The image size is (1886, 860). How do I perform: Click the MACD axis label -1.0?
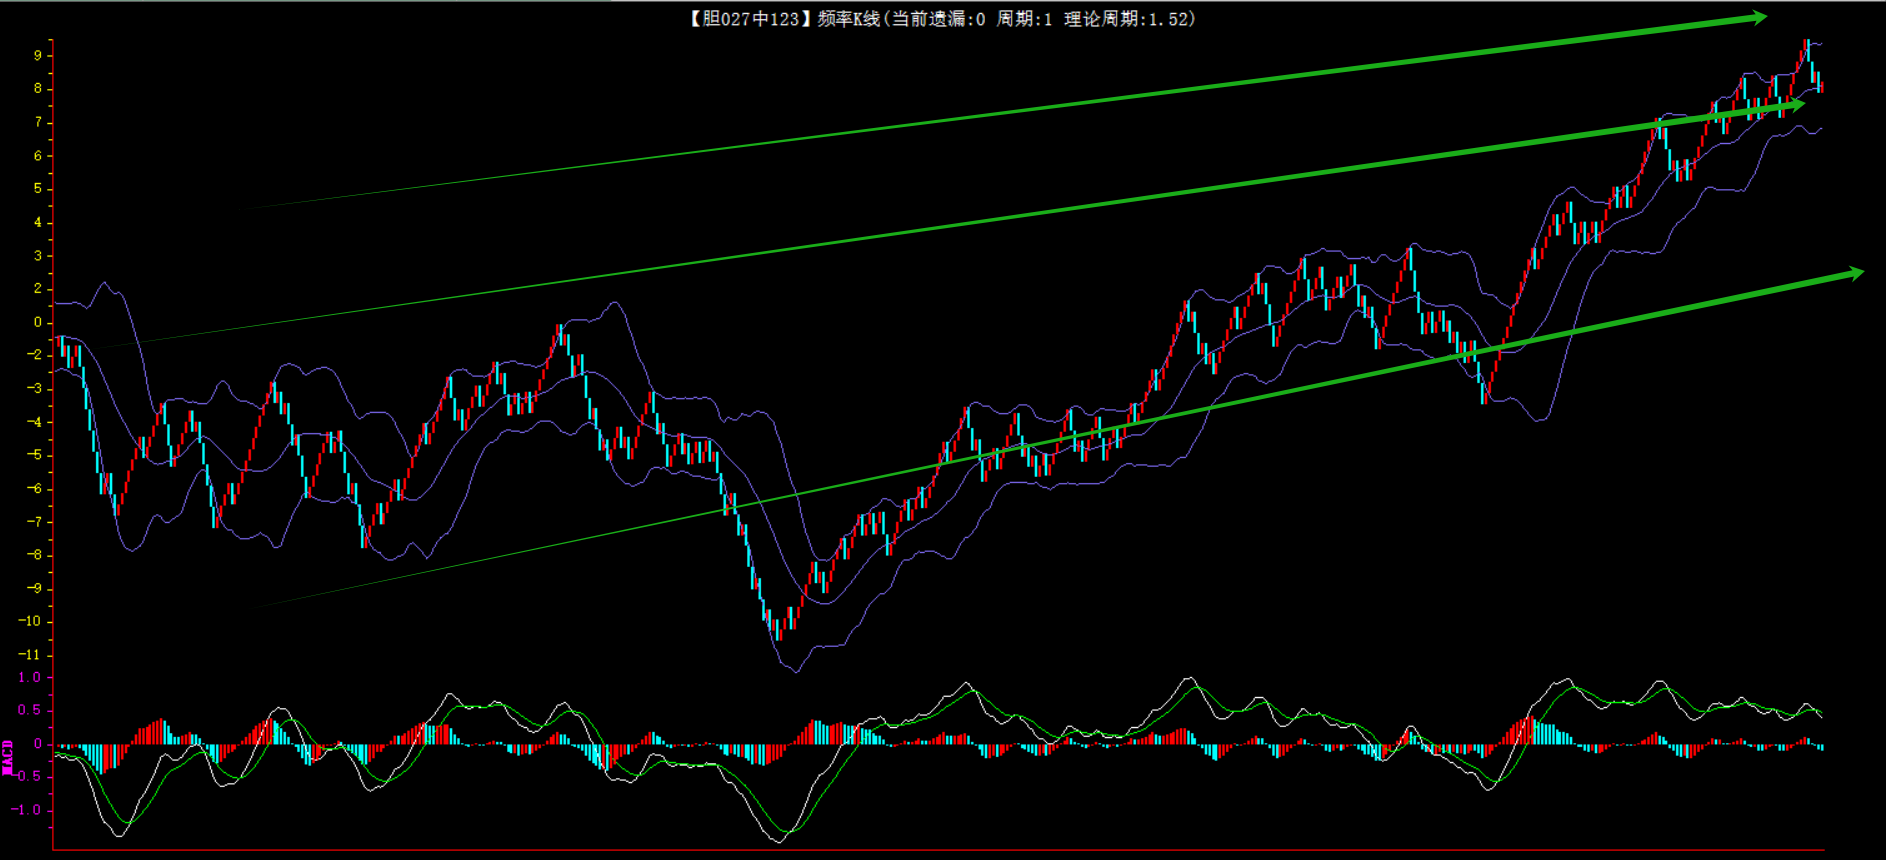[27, 810]
